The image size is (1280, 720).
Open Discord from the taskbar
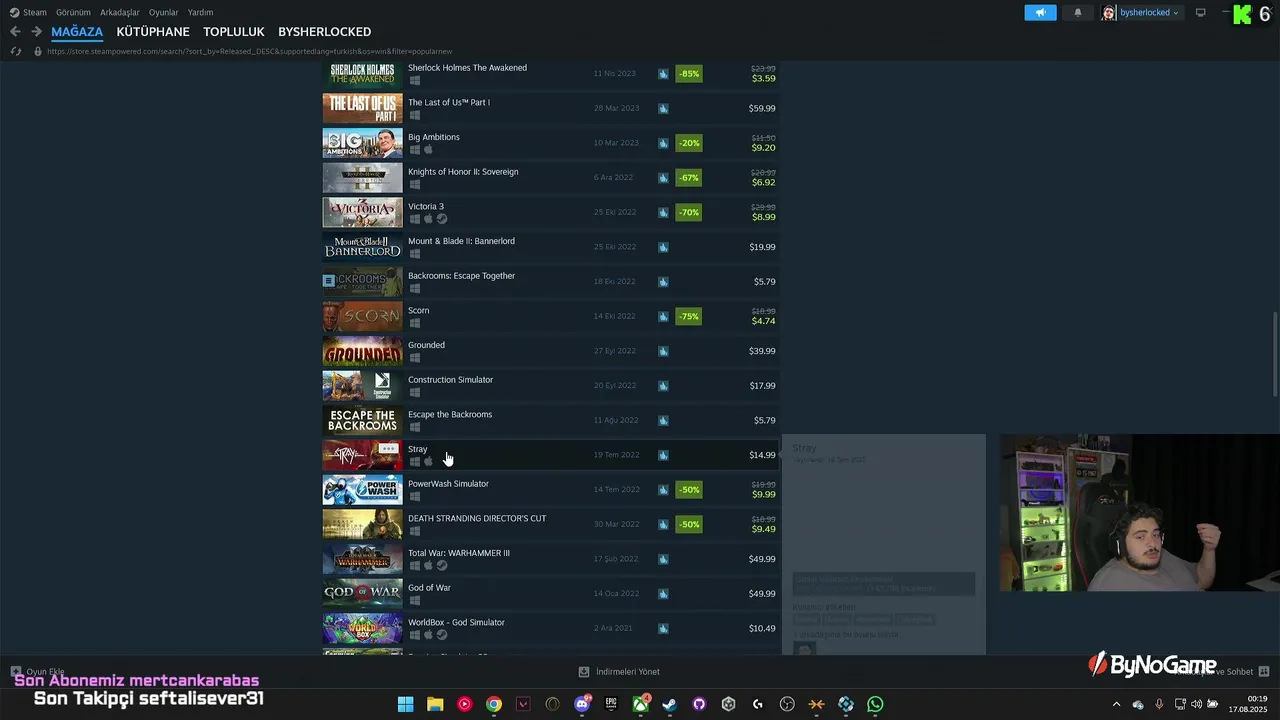click(582, 704)
